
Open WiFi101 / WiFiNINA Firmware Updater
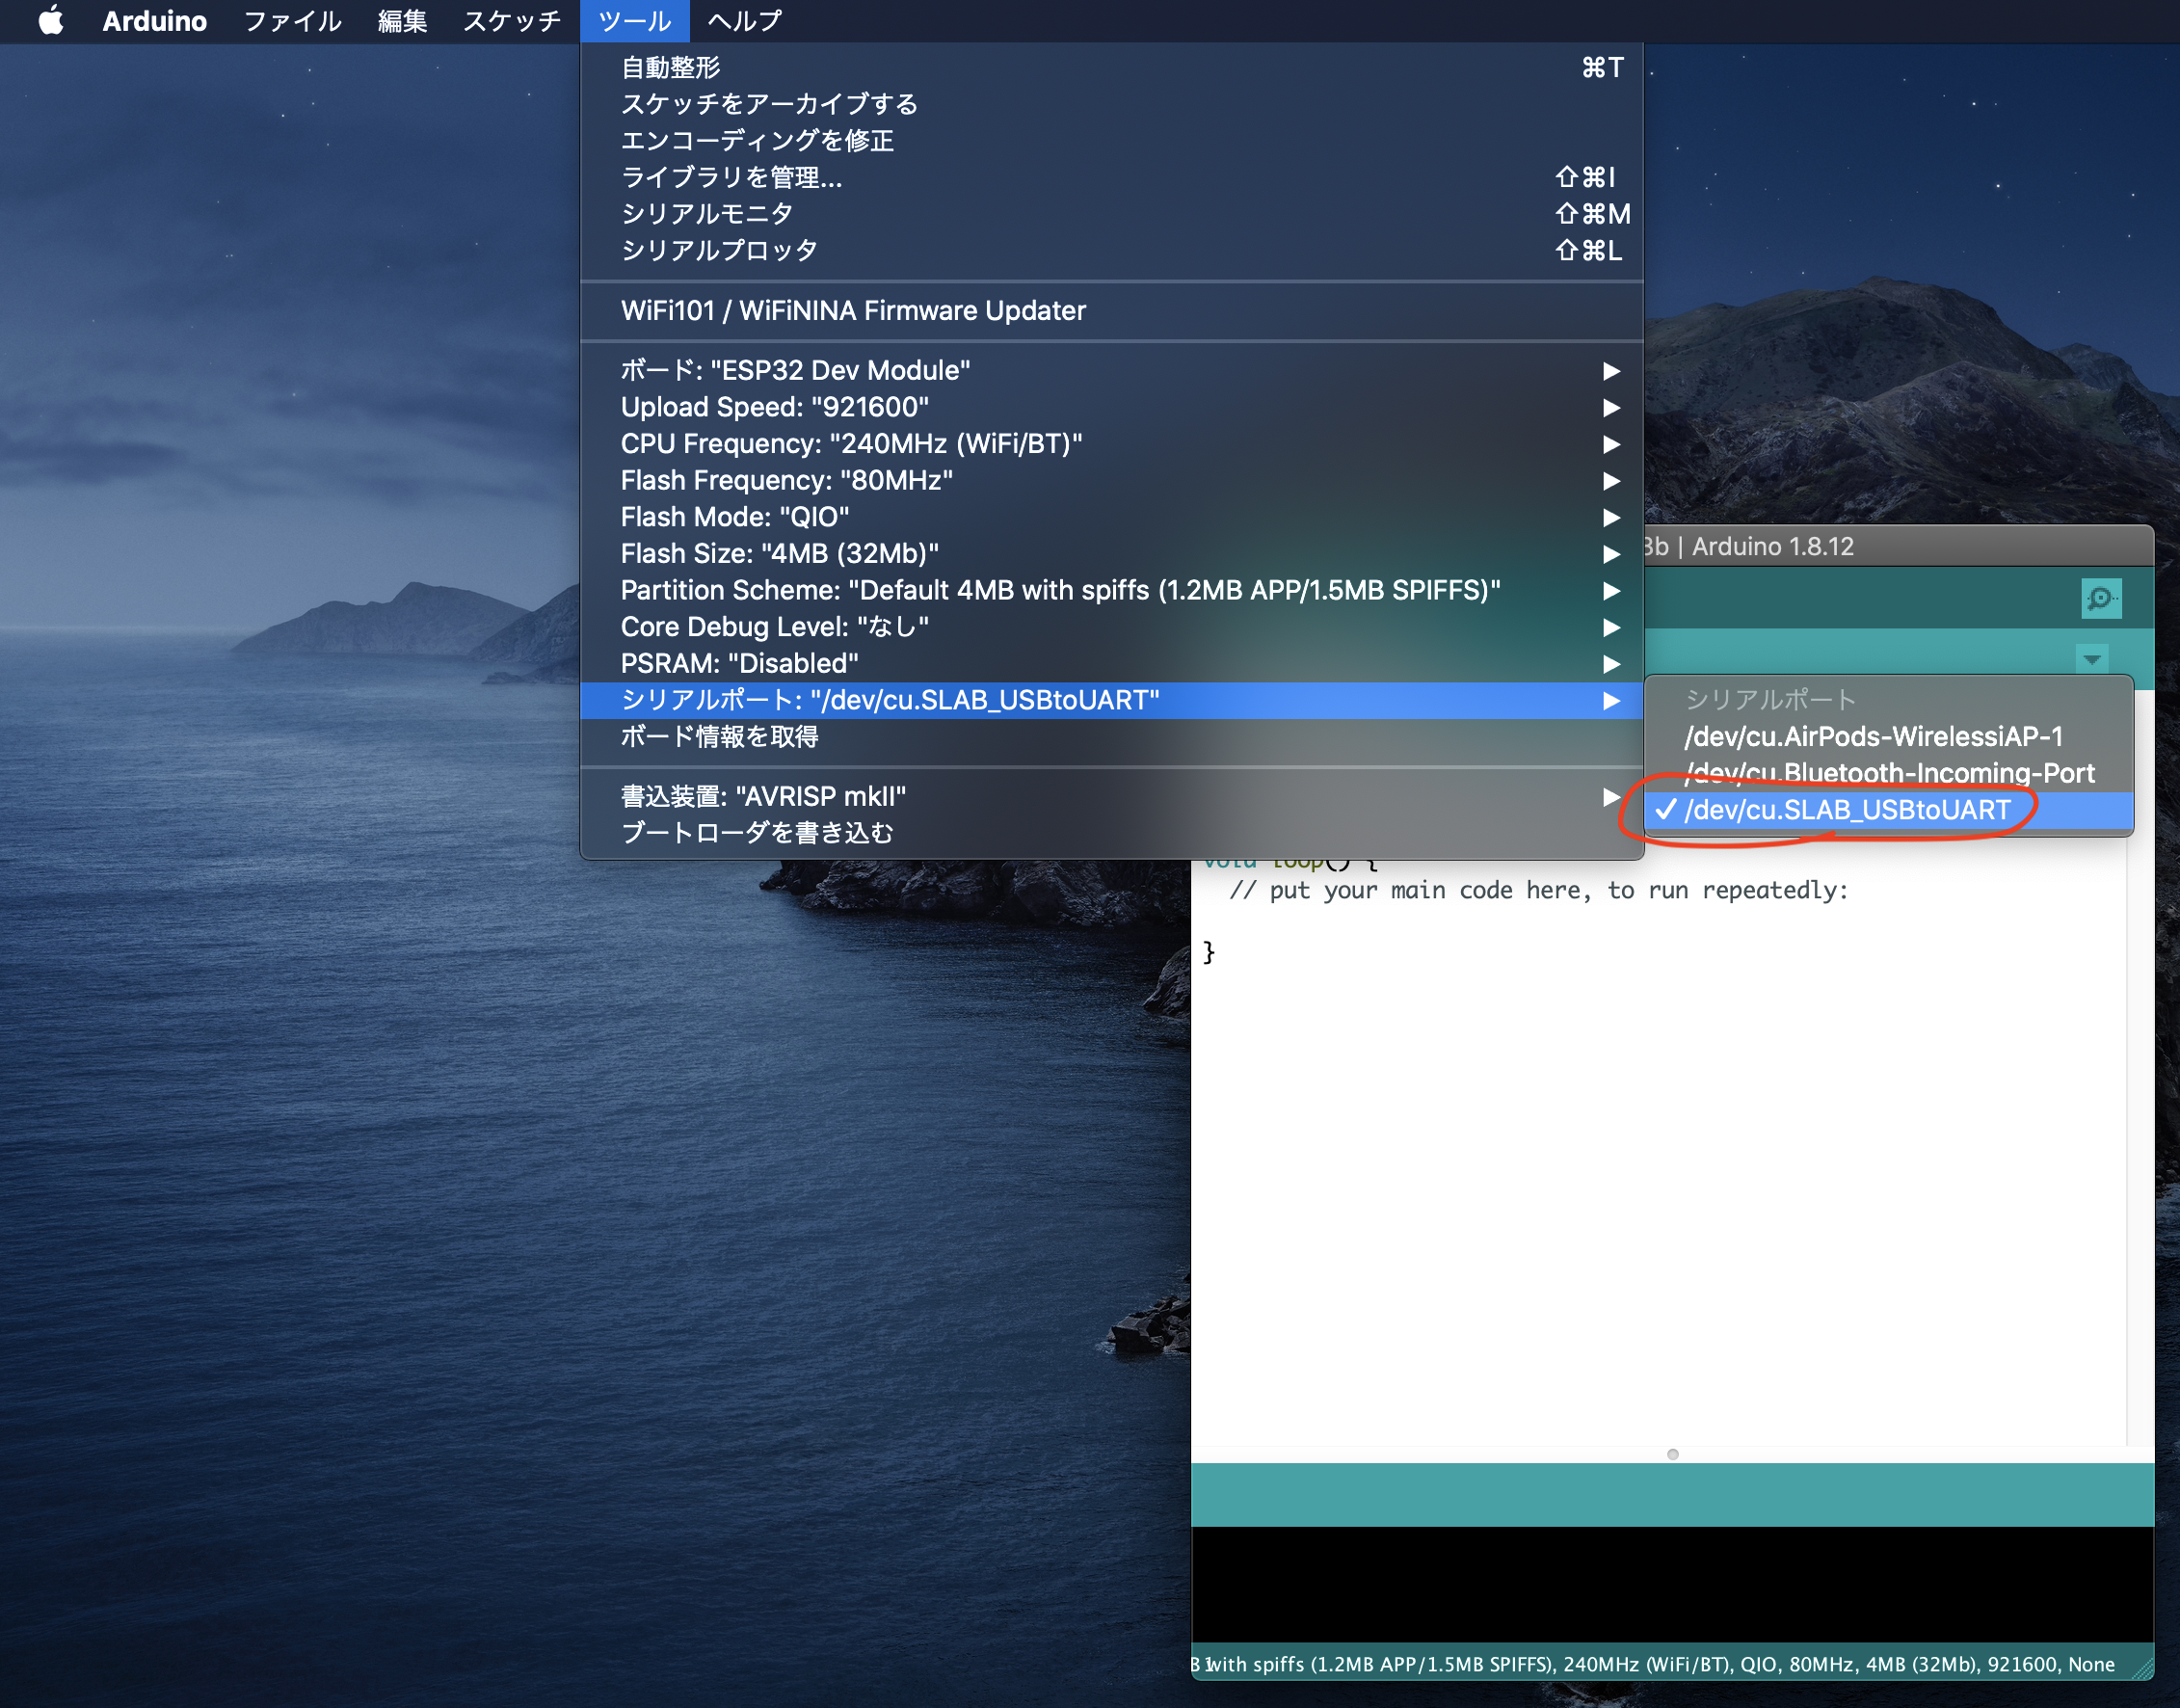coord(852,311)
